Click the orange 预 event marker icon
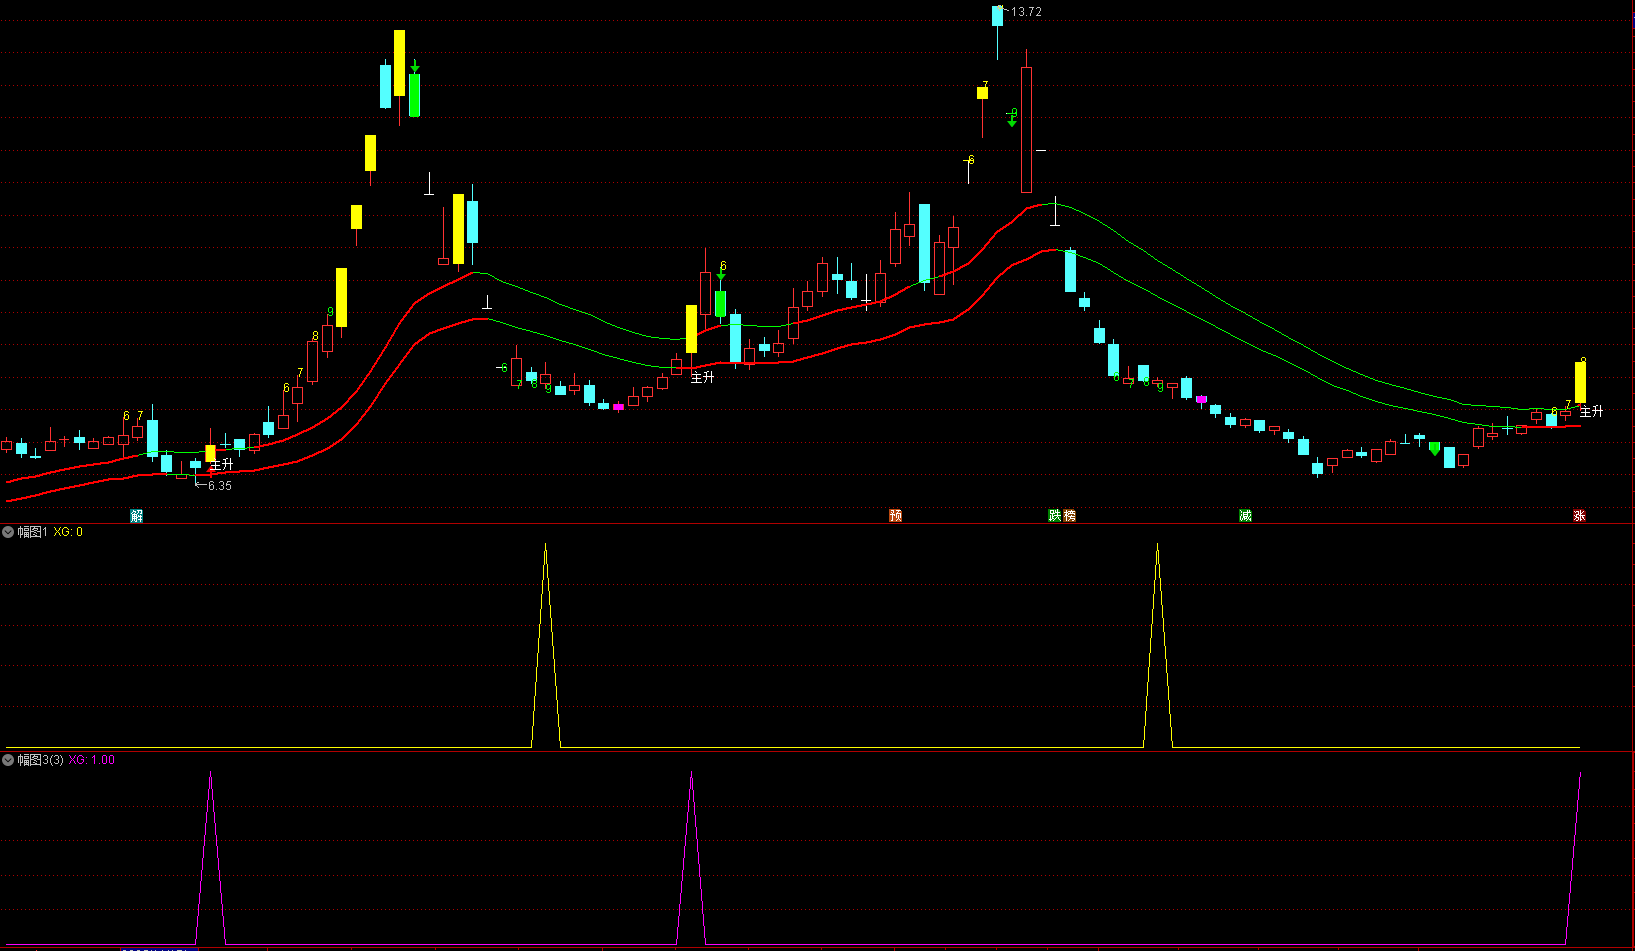This screenshot has height=951, width=1635. click(x=896, y=516)
